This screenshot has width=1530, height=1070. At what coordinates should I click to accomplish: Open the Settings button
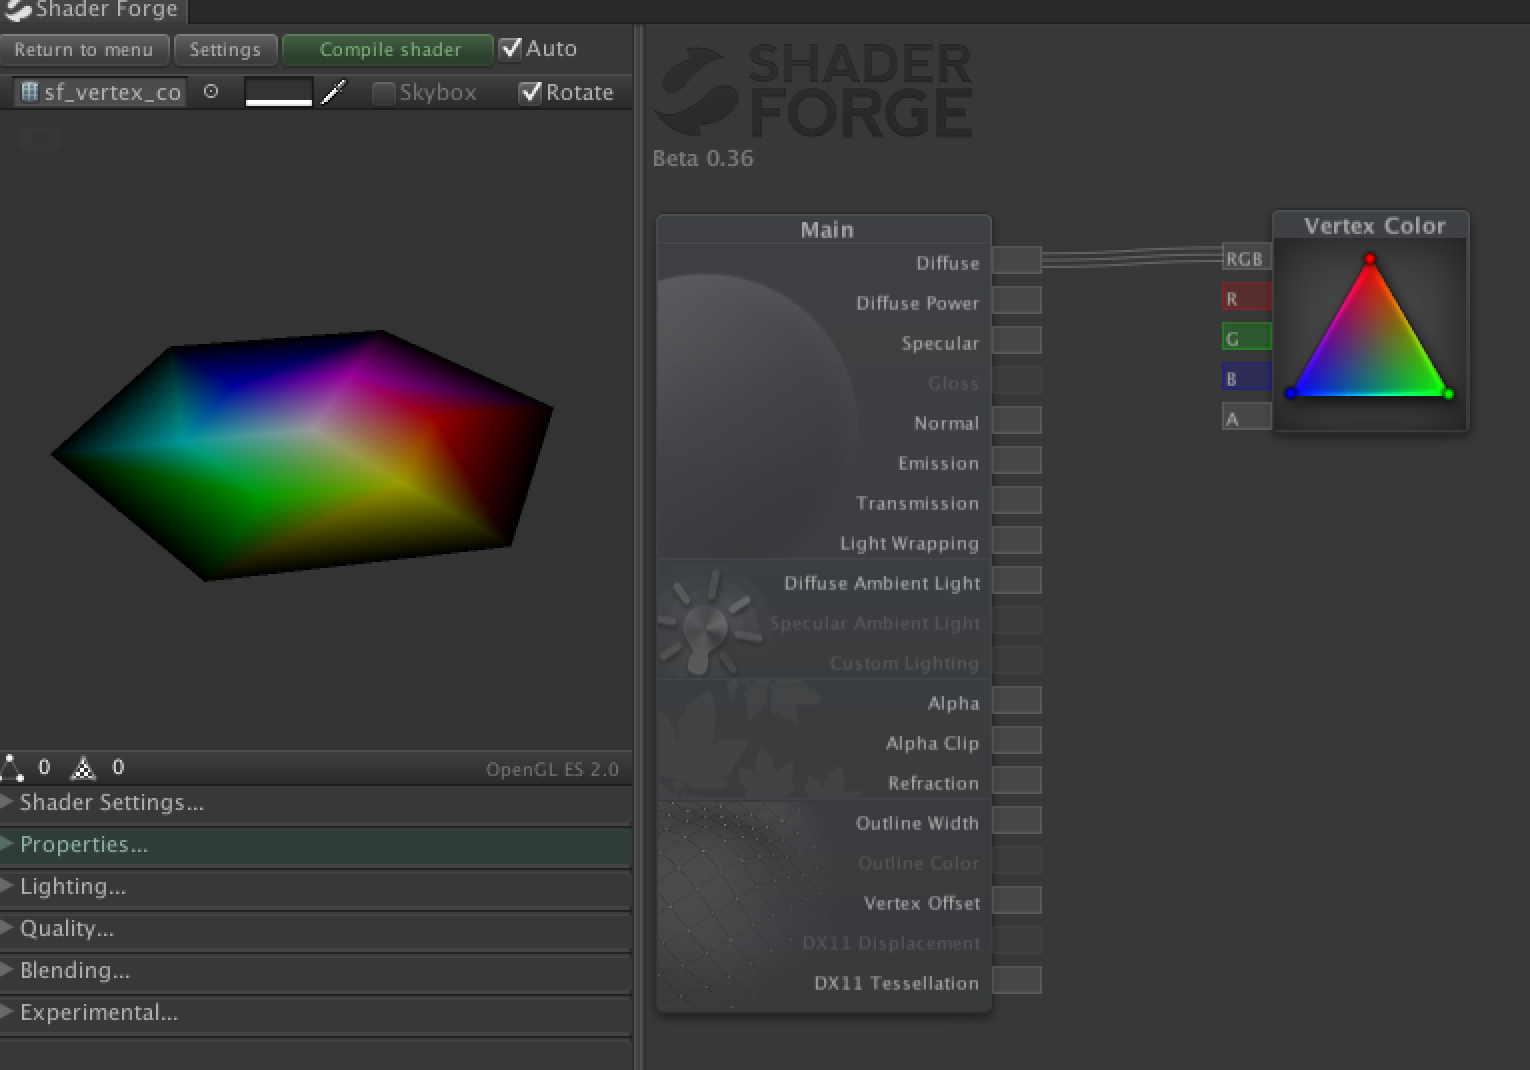tap(225, 49)
